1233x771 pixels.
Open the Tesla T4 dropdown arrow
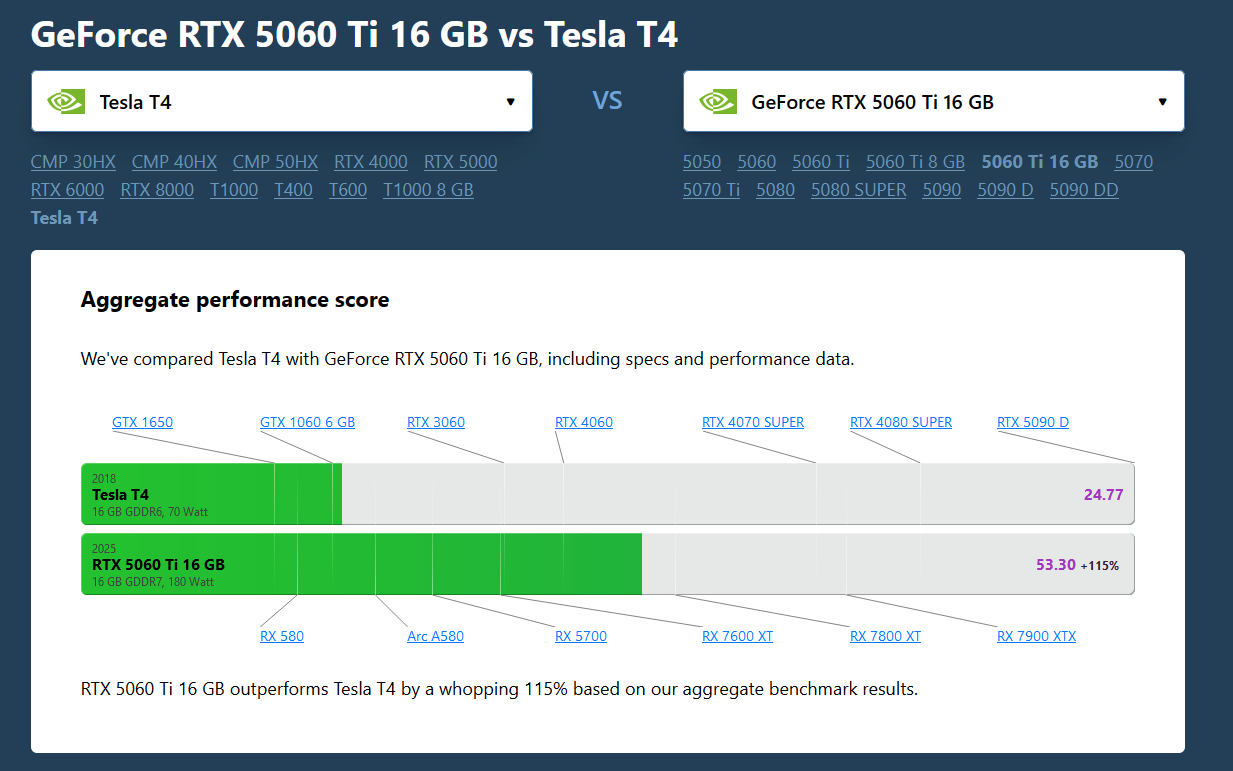pos(510,101)
